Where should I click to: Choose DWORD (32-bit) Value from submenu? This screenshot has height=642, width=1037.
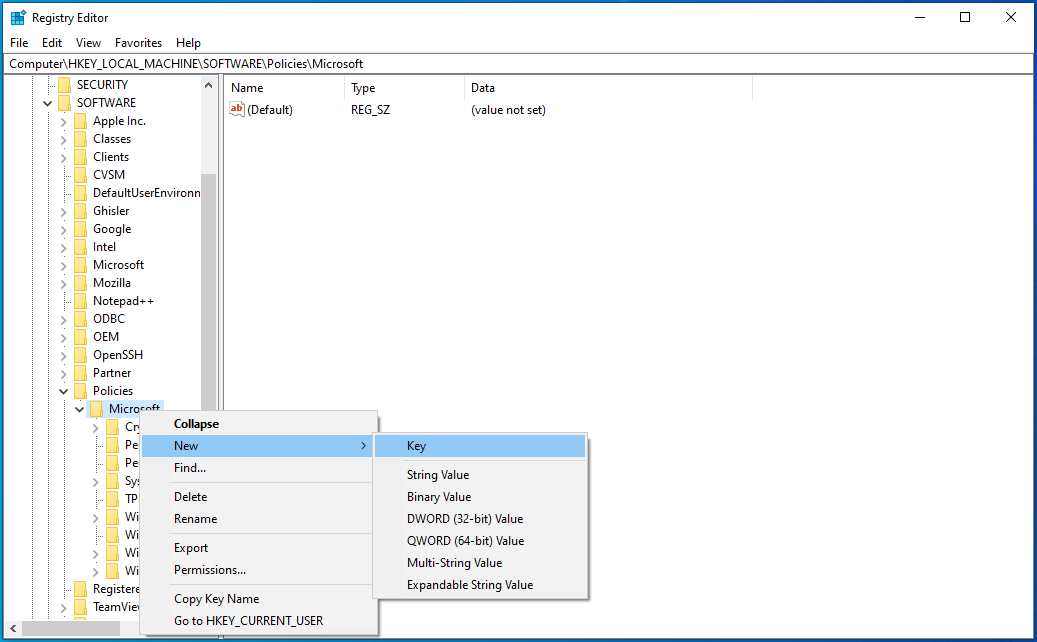[x=464, y=518]
